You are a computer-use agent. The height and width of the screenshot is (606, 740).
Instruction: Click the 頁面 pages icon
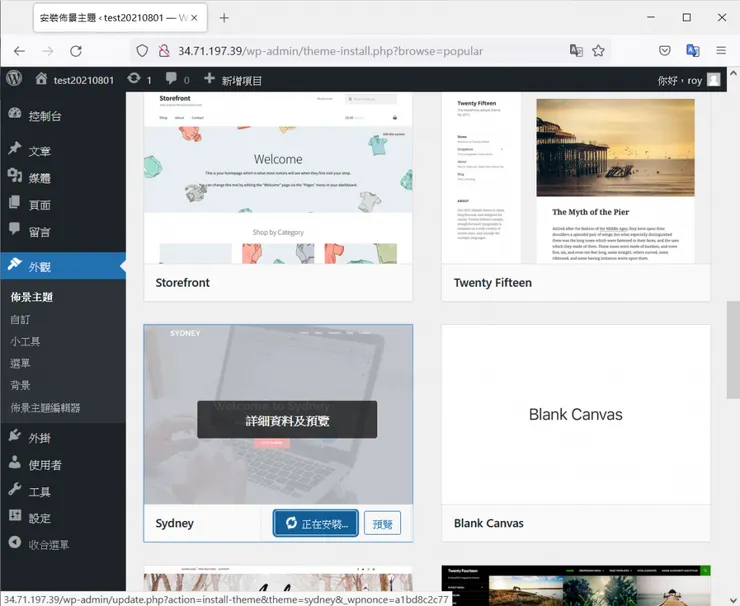click(15, 202)
